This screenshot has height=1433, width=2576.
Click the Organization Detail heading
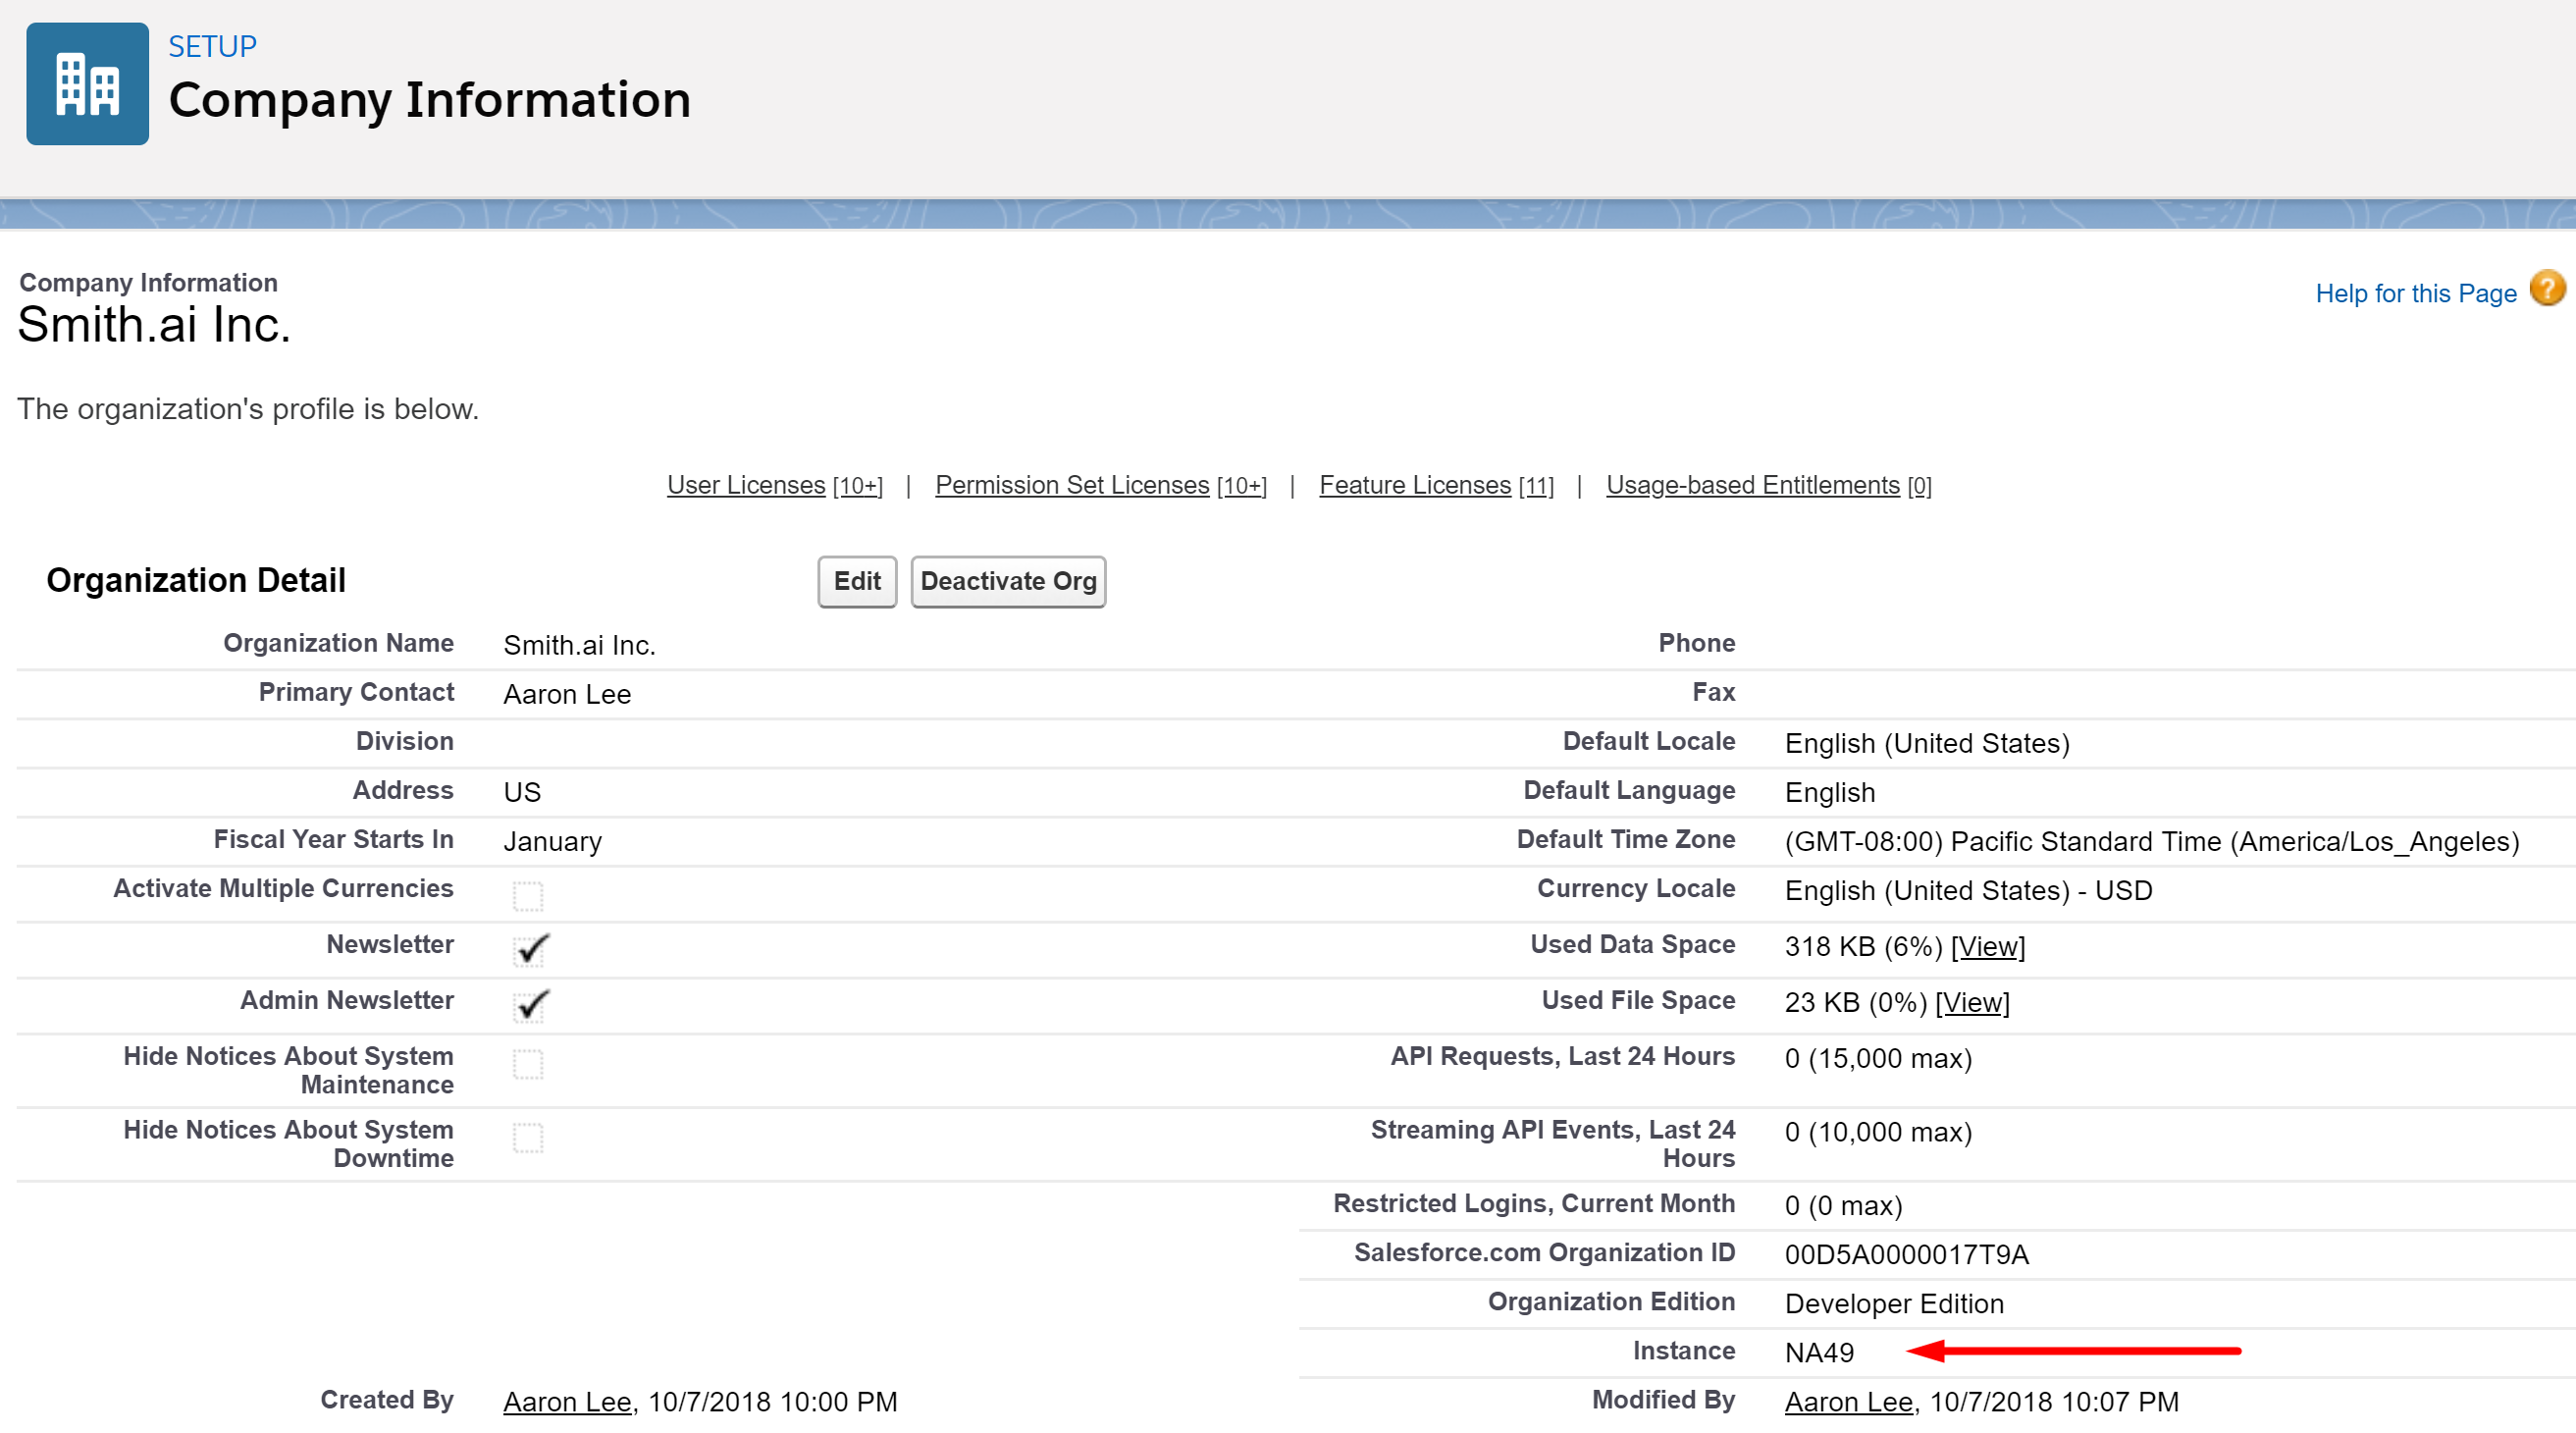pyautogui.click(x=196, y=580)
